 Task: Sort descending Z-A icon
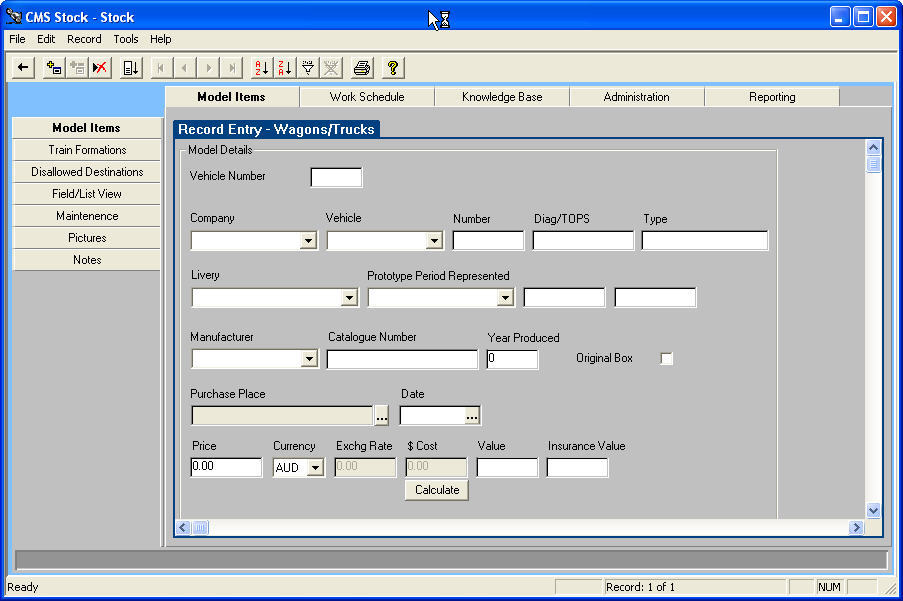pos(285,68)
